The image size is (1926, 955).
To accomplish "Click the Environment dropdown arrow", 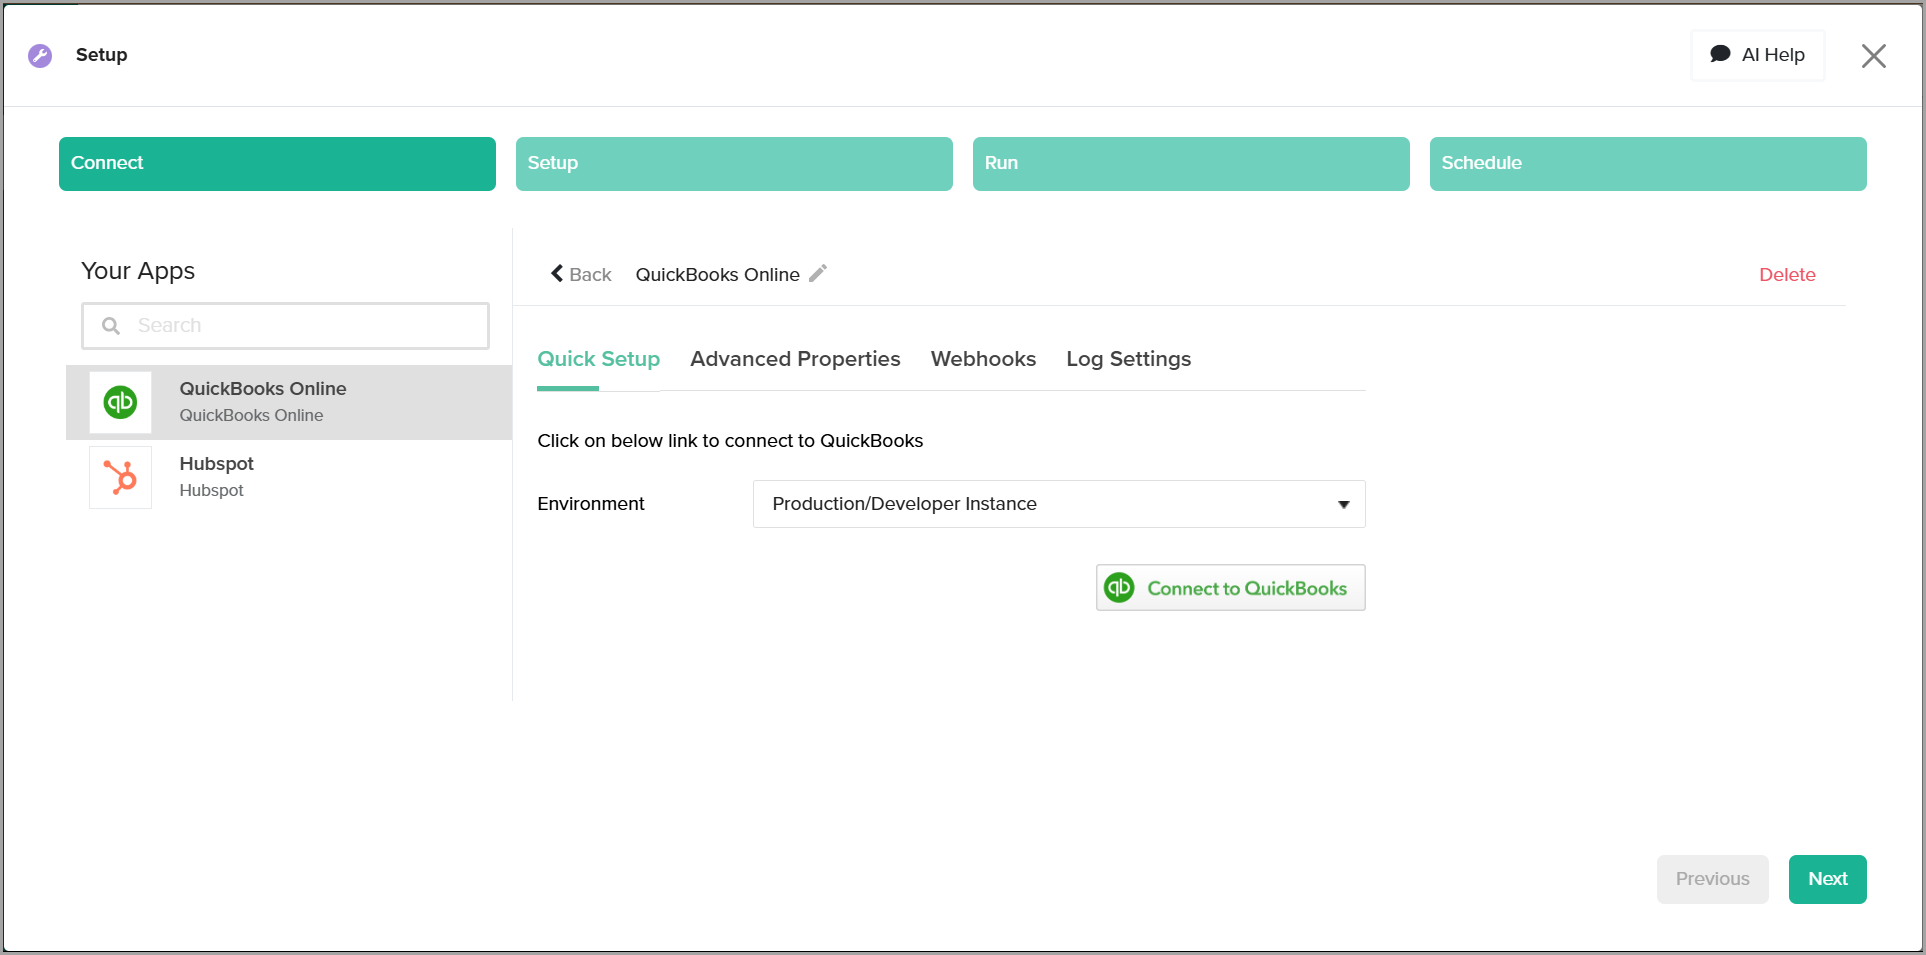I will coord(1343,504).
